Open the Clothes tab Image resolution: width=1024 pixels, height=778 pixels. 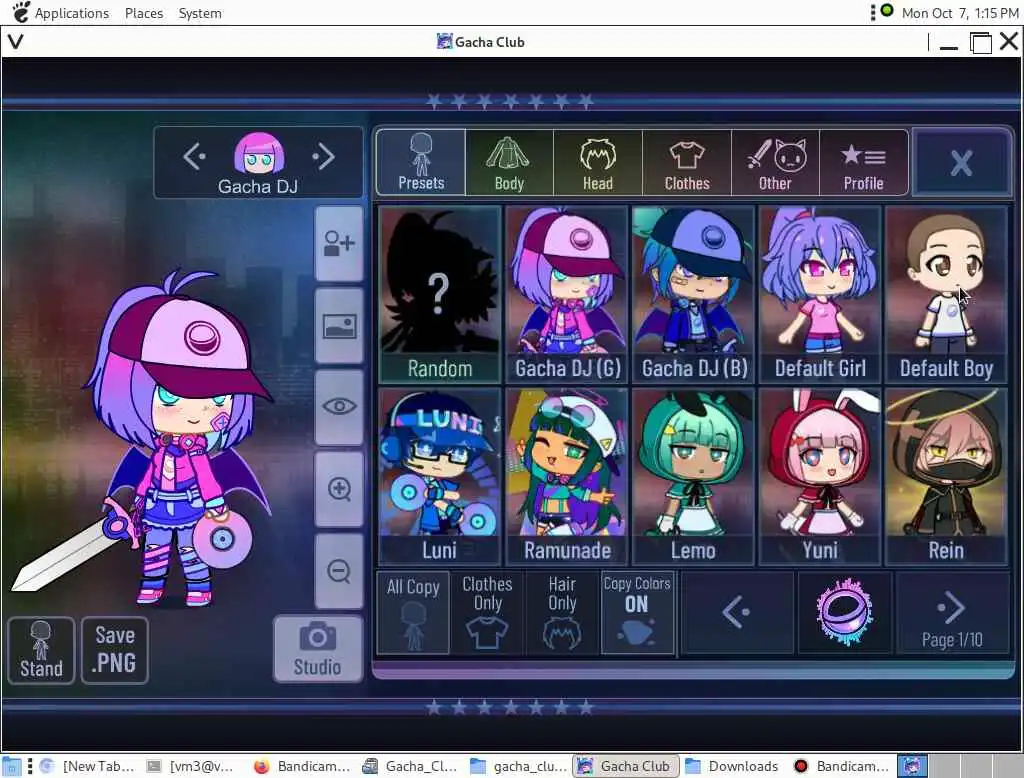(x=686, y=163)
